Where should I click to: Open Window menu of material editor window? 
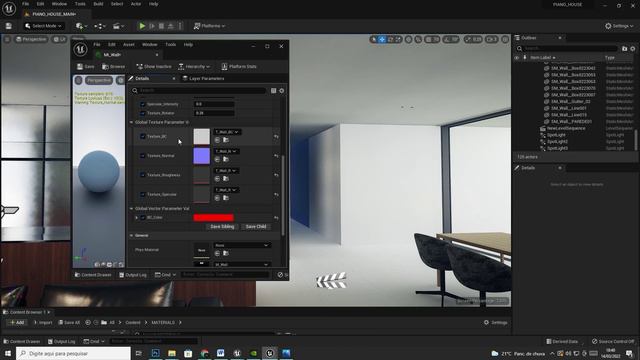149,44
